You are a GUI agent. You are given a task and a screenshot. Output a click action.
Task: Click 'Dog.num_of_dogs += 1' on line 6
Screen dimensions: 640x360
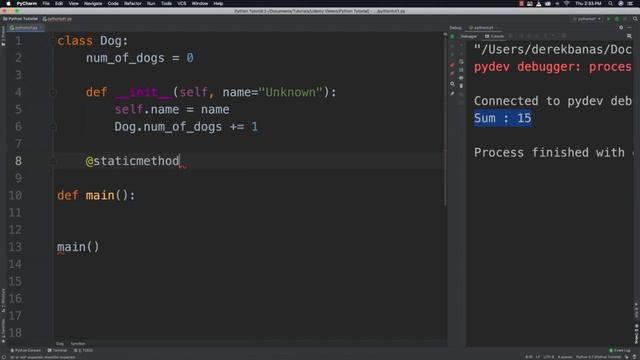coord(186,127)
